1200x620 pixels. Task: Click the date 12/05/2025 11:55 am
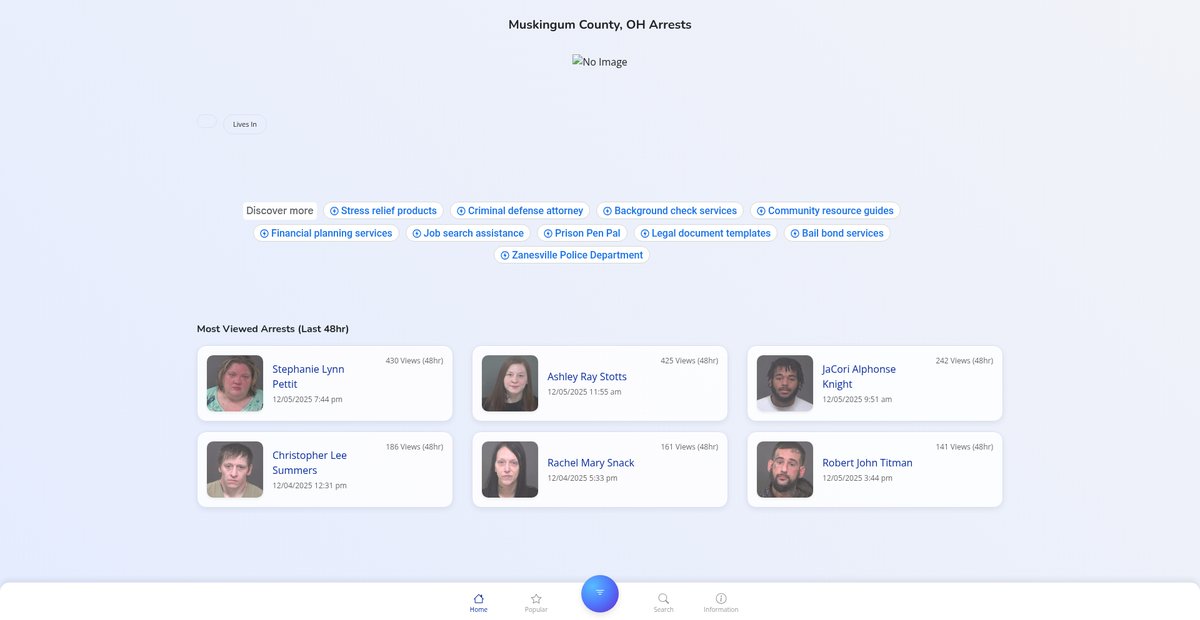pos(584,392)
